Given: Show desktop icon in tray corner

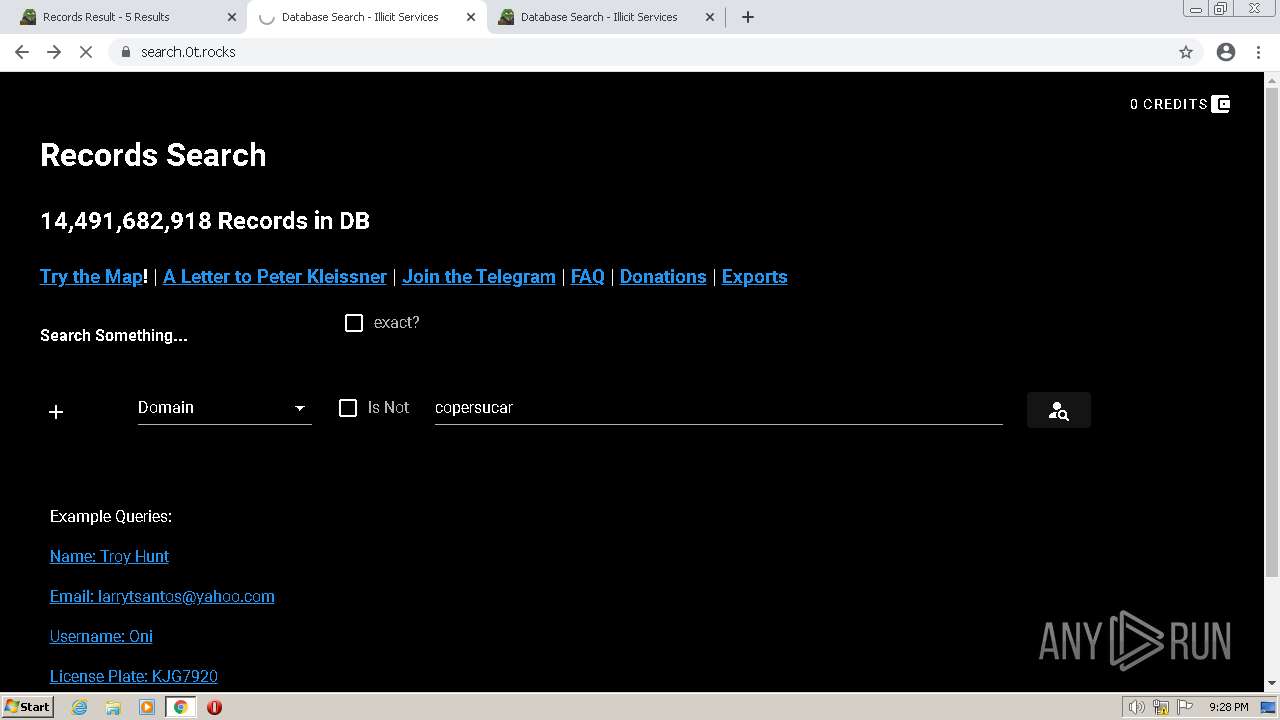Looking at the screenshot, I should click(1268, 707).
